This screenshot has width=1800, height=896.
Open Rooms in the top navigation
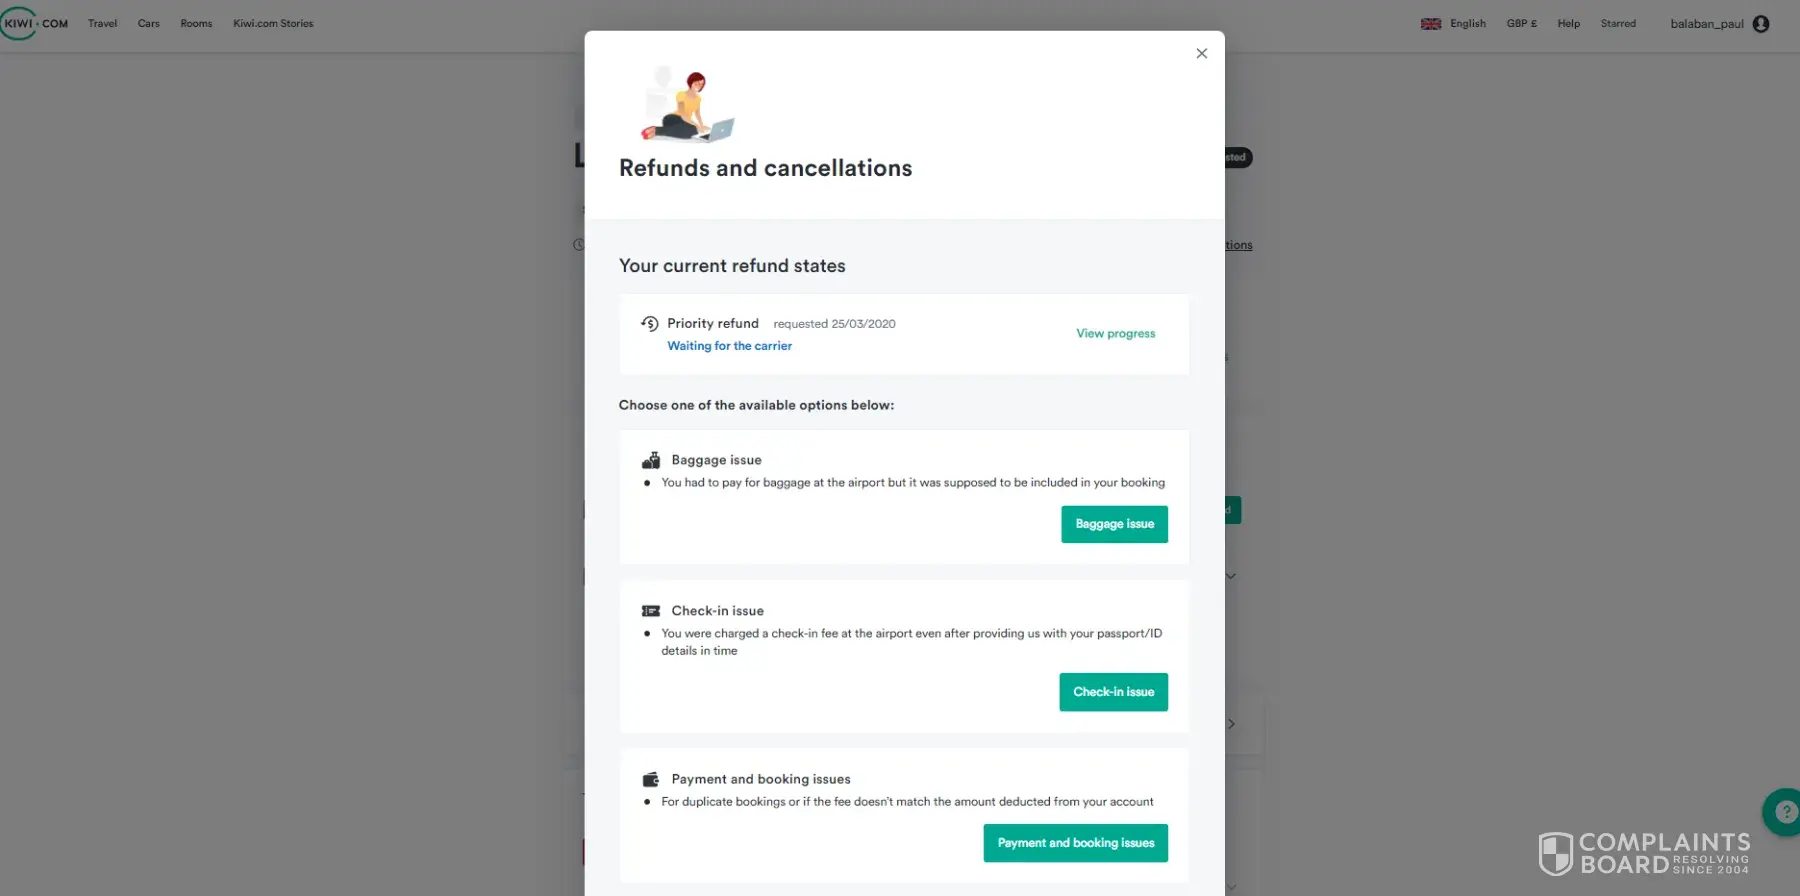(196, 24)
